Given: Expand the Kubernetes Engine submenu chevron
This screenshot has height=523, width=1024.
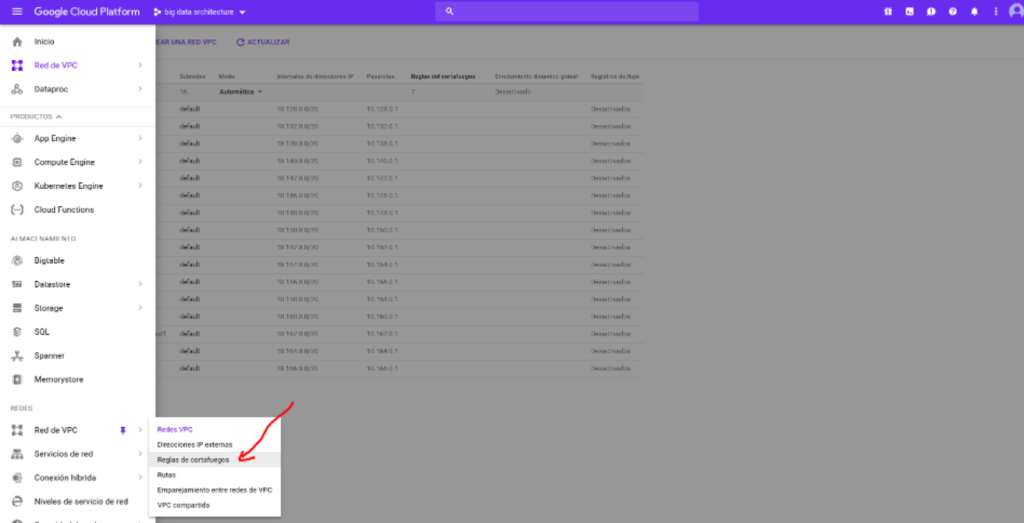Looking at the screenshot, I should [140, 186].
